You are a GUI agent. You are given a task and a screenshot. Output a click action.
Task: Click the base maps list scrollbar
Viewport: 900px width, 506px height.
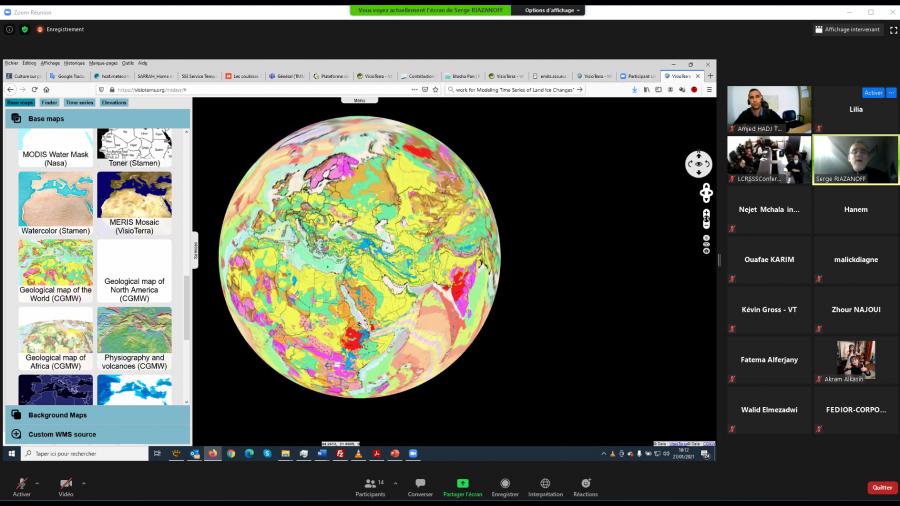[x=187, y=307]
